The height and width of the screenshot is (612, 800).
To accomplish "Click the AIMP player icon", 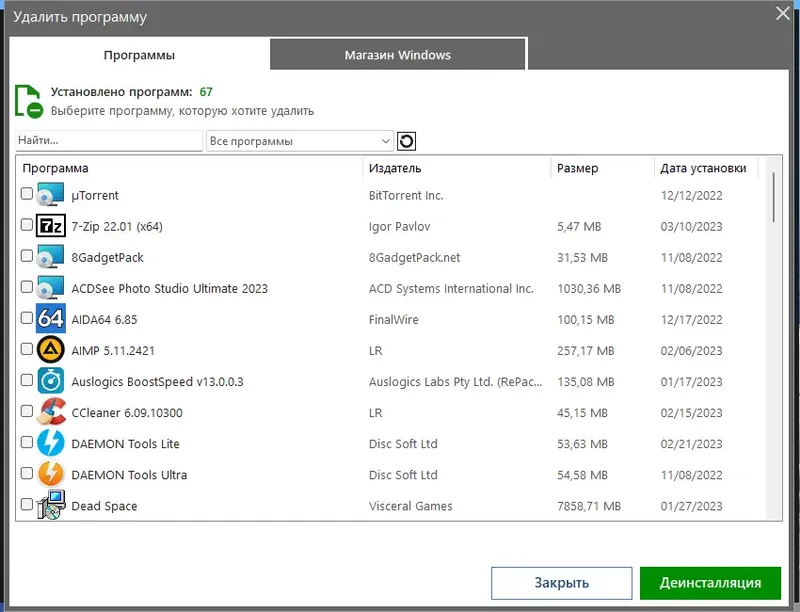I will (x=50, y=350).
